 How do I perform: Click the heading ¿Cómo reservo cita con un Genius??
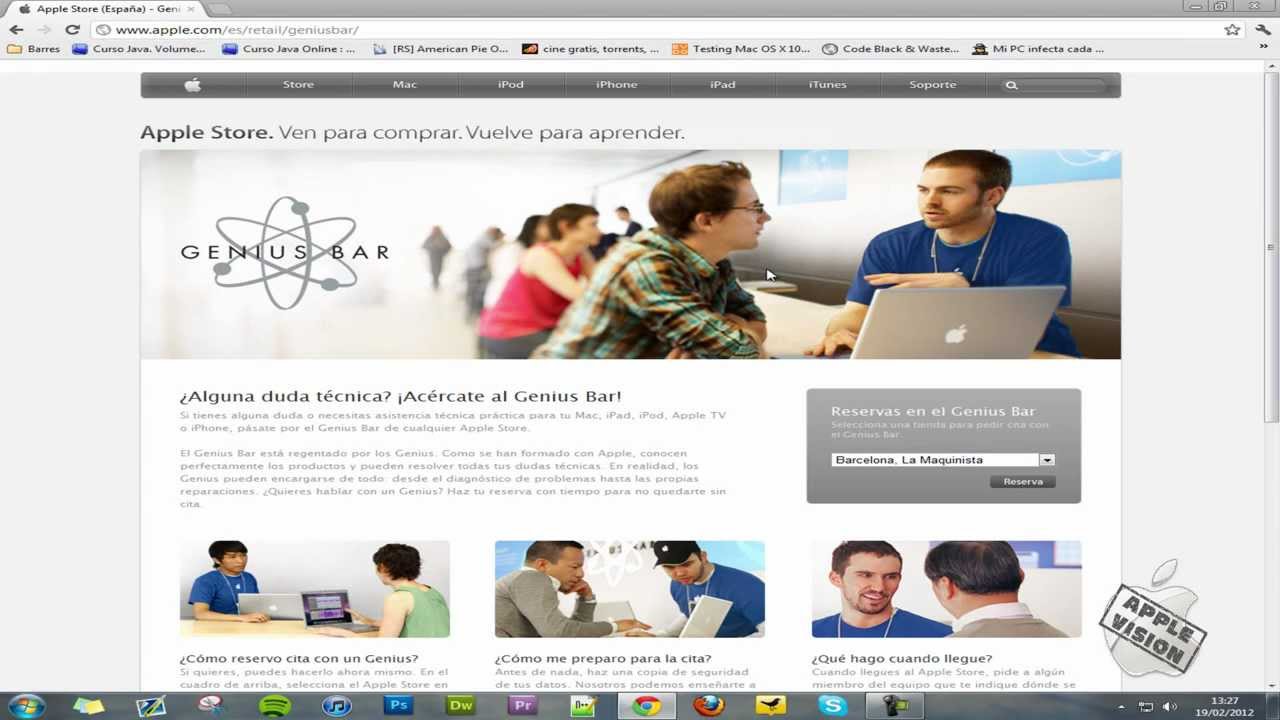pos(299,658)
